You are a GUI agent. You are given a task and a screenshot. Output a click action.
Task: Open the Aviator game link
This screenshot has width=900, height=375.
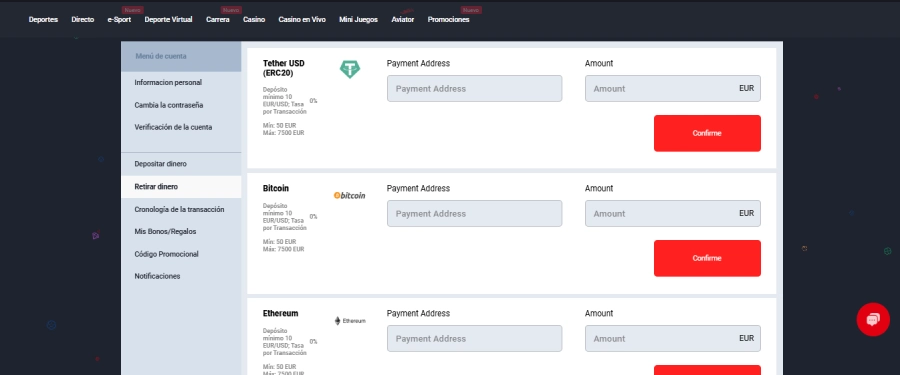pos(402,20)
